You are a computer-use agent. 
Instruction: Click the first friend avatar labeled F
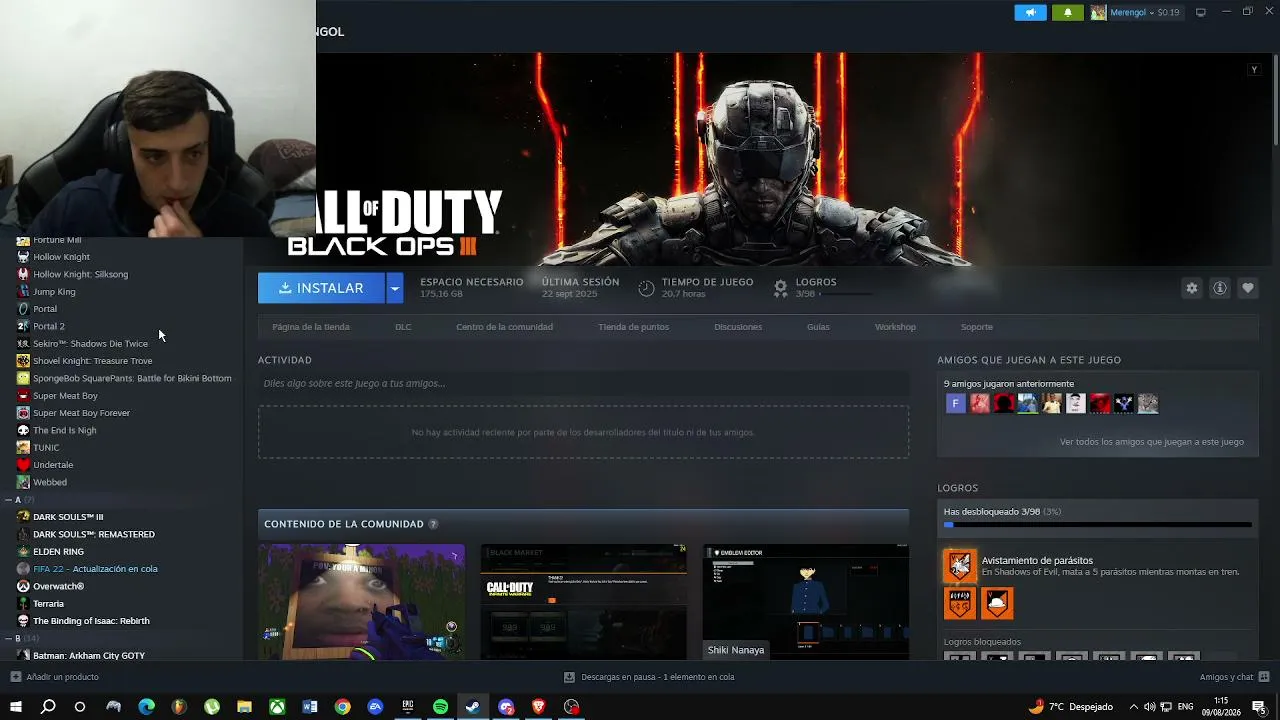click(956, 403)
